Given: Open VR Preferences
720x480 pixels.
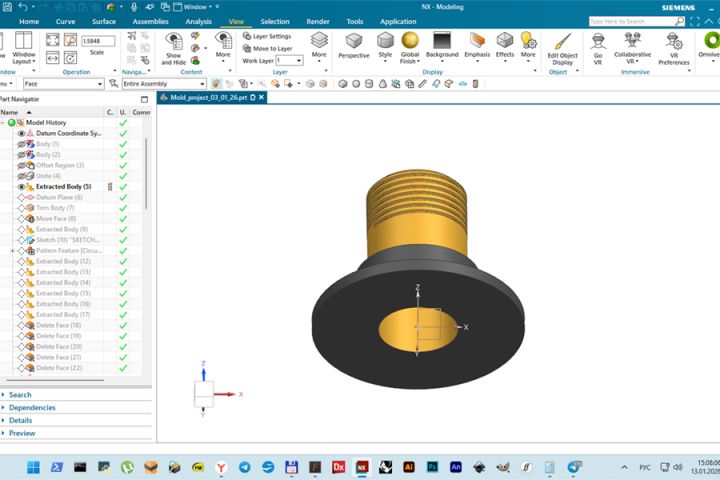Looking at the screenshot, I should pyautogui.click(x=673, y=41).
